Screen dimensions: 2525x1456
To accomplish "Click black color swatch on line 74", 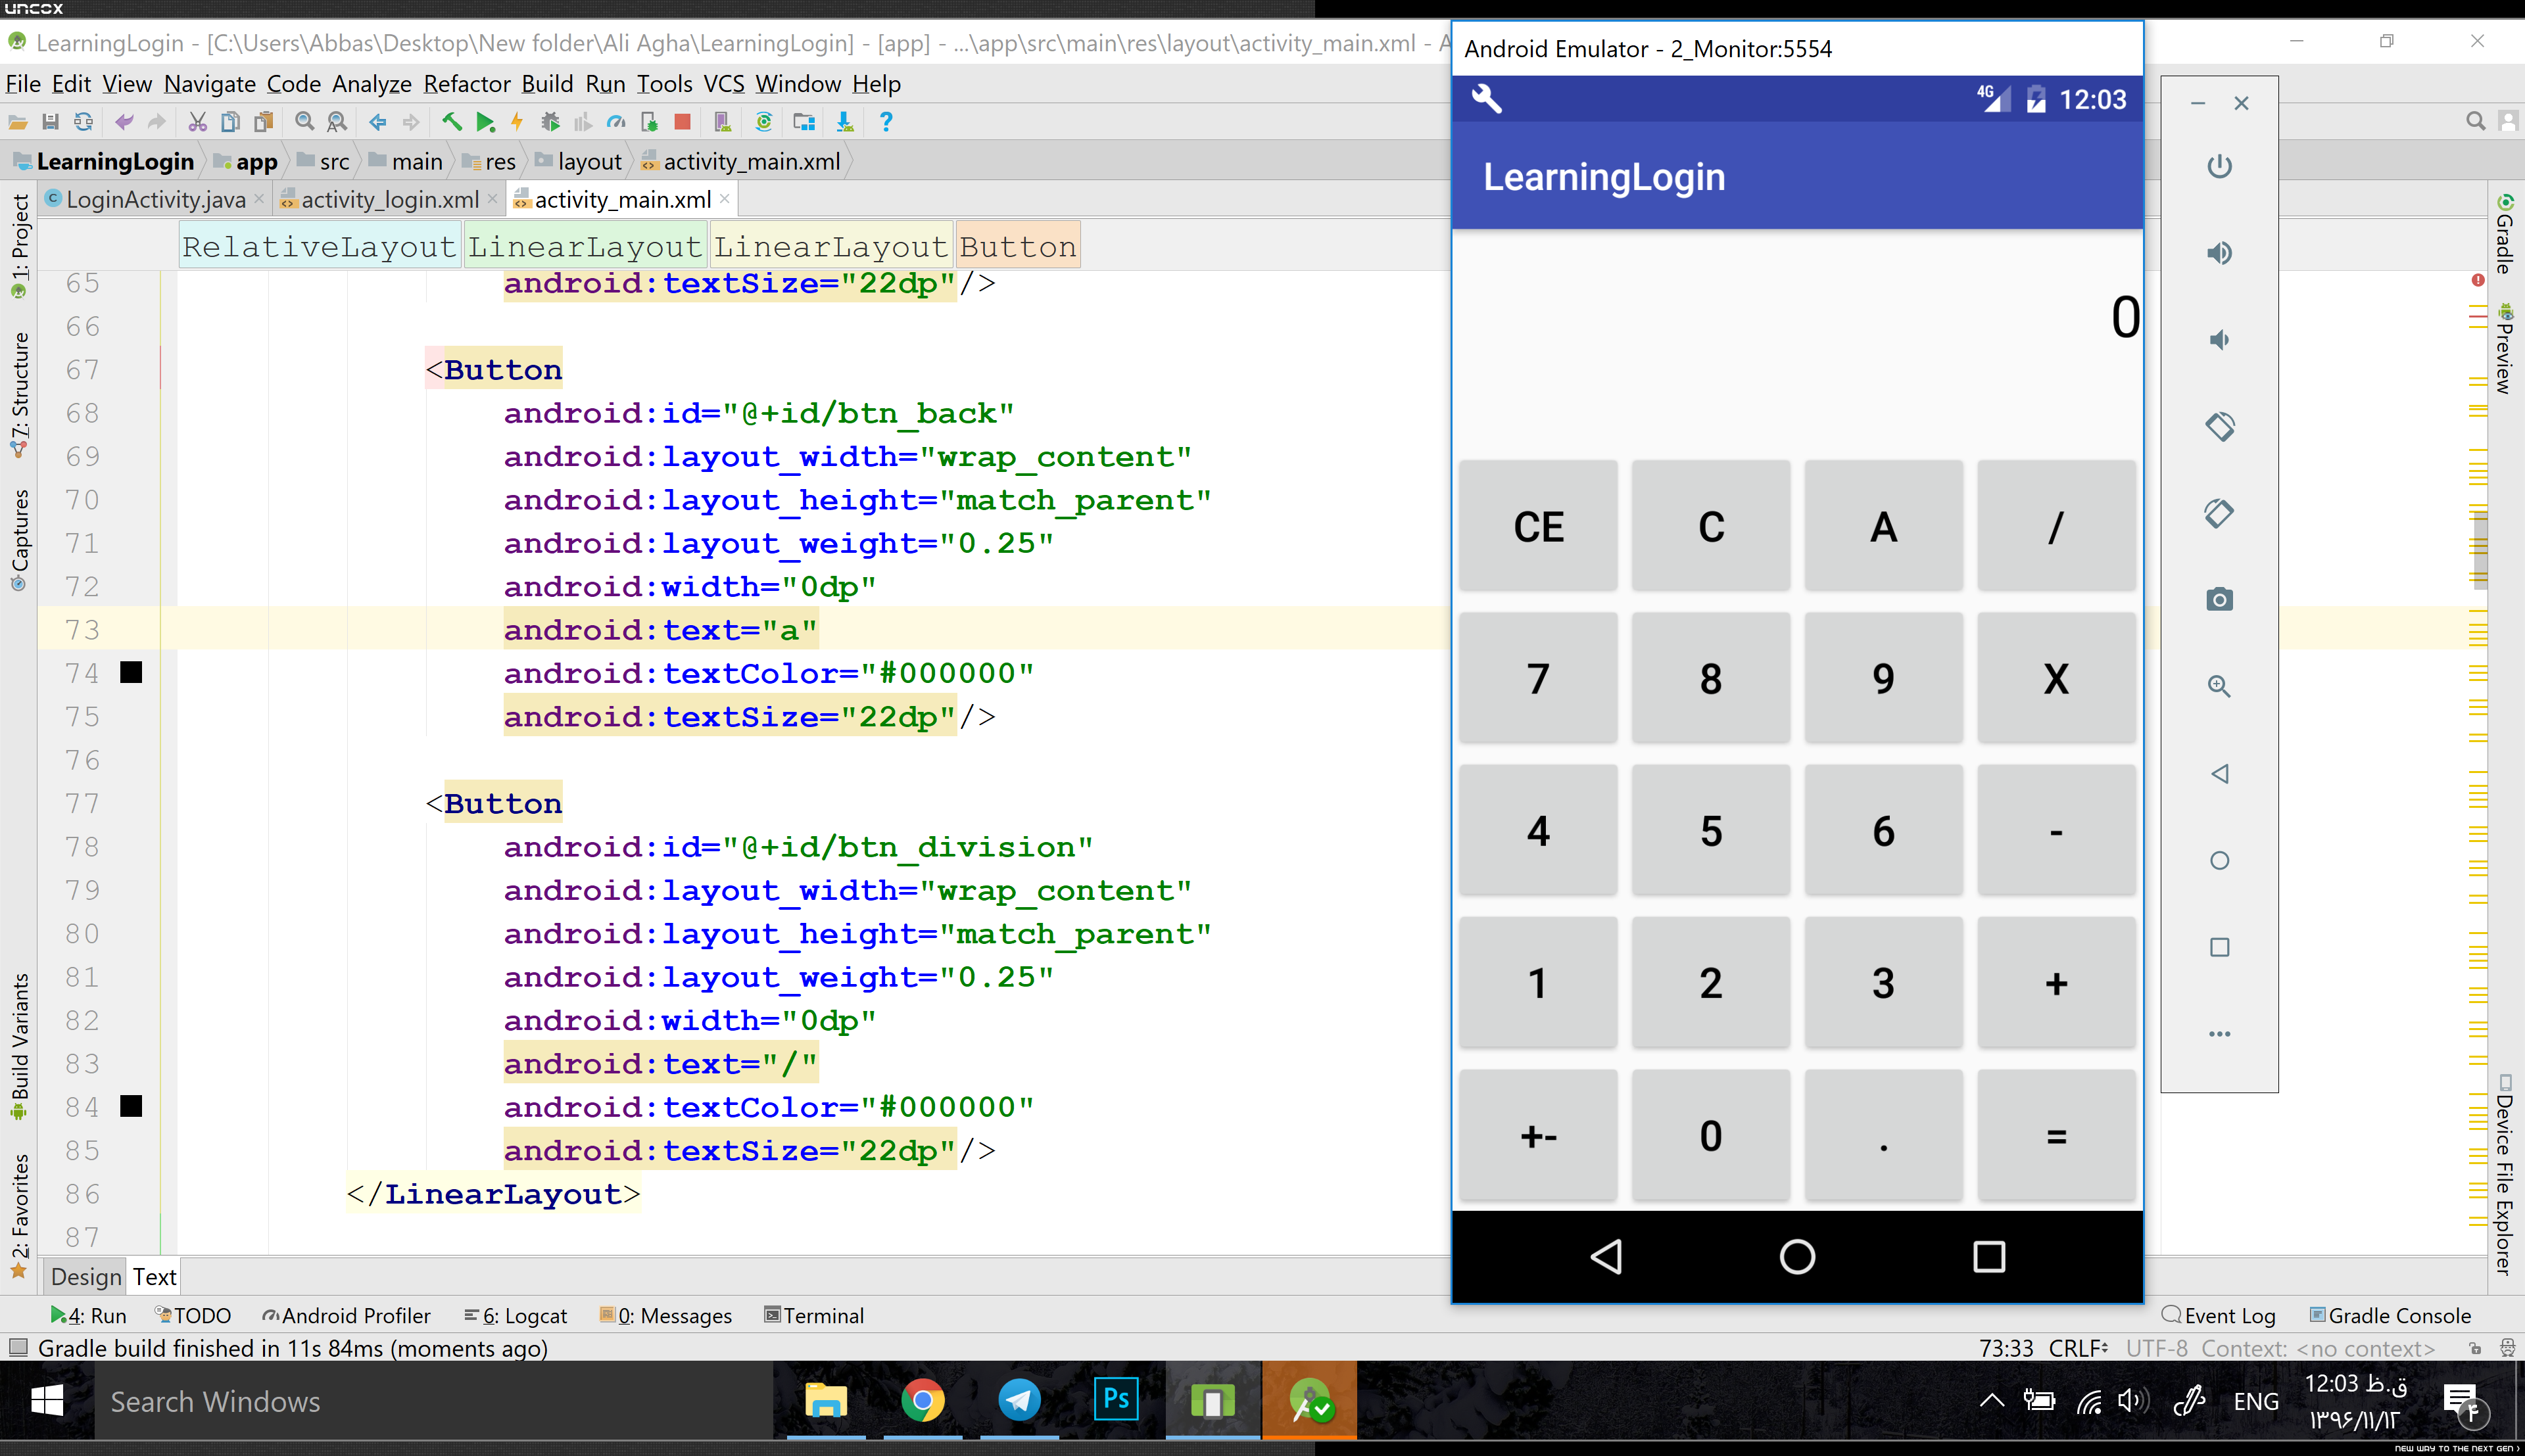I will [x=131, y=673].
